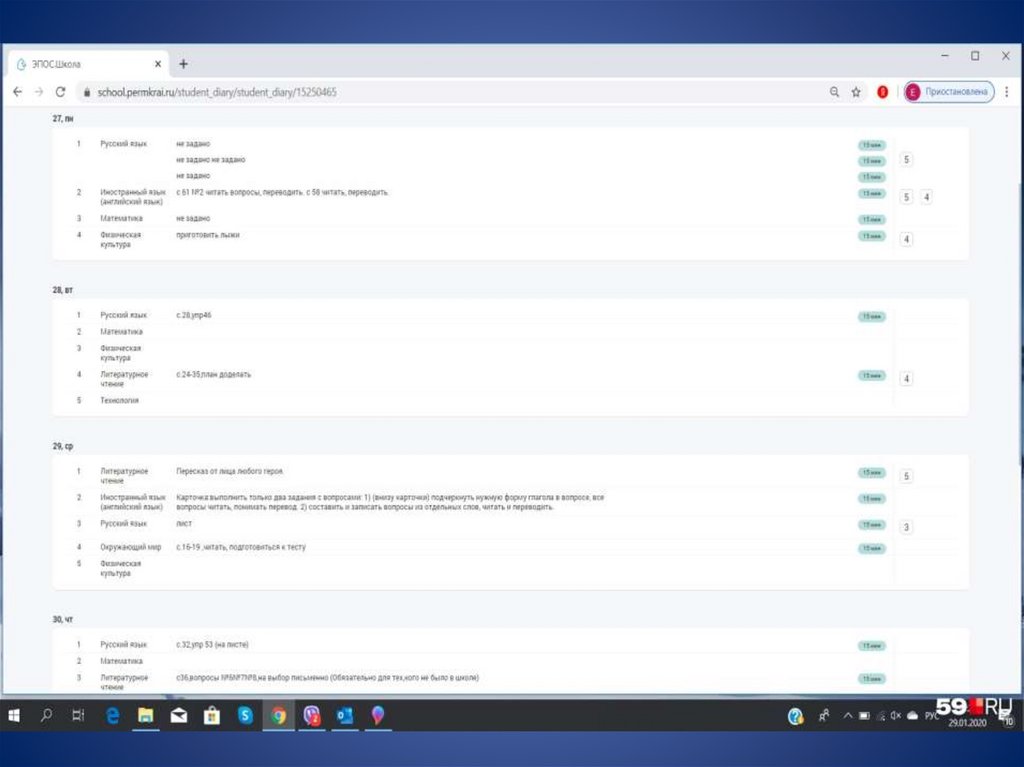Reload the page with the refresh icon
Viewport: 1024px width, 767px height.
[x=60, y=91]
